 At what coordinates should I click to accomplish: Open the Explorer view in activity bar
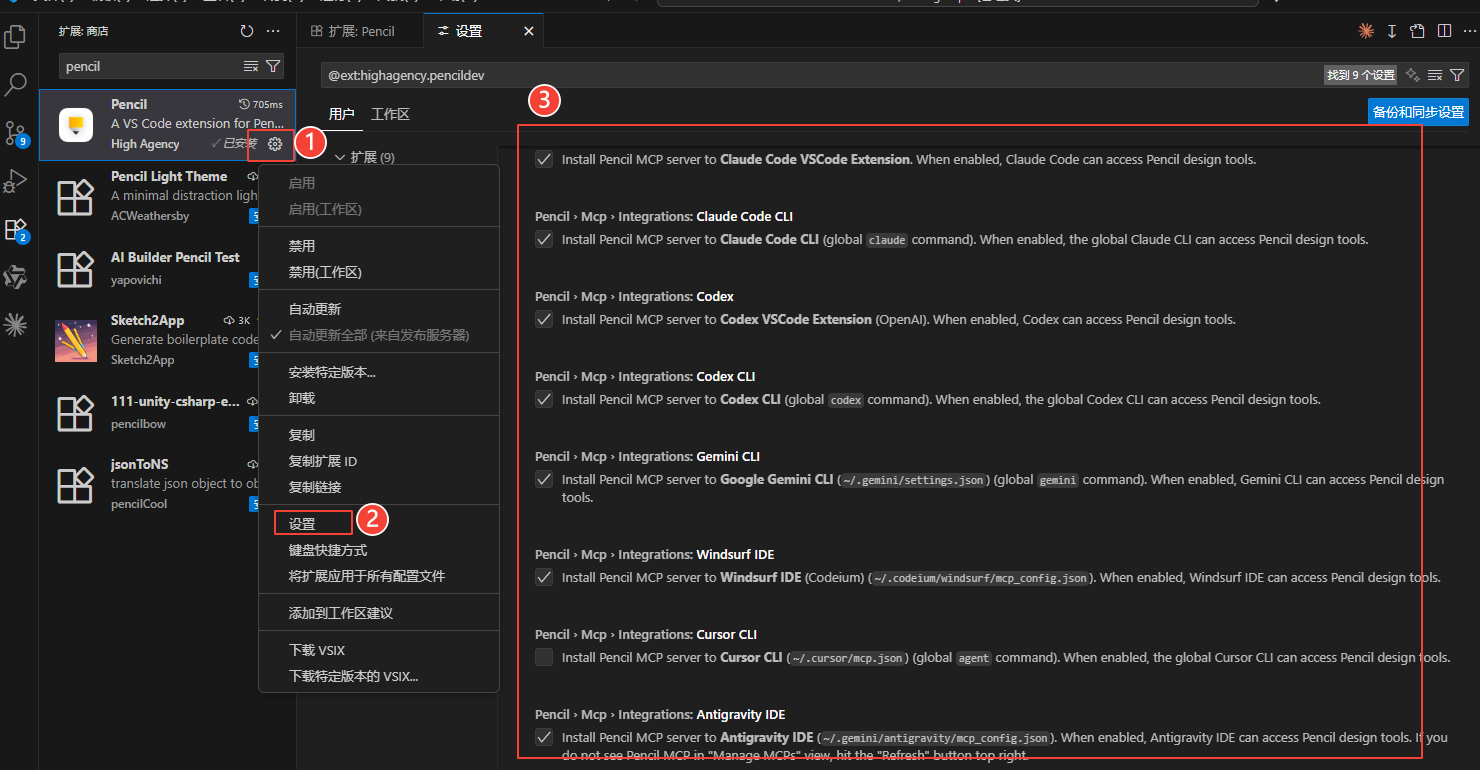click(x=15, y=37)
